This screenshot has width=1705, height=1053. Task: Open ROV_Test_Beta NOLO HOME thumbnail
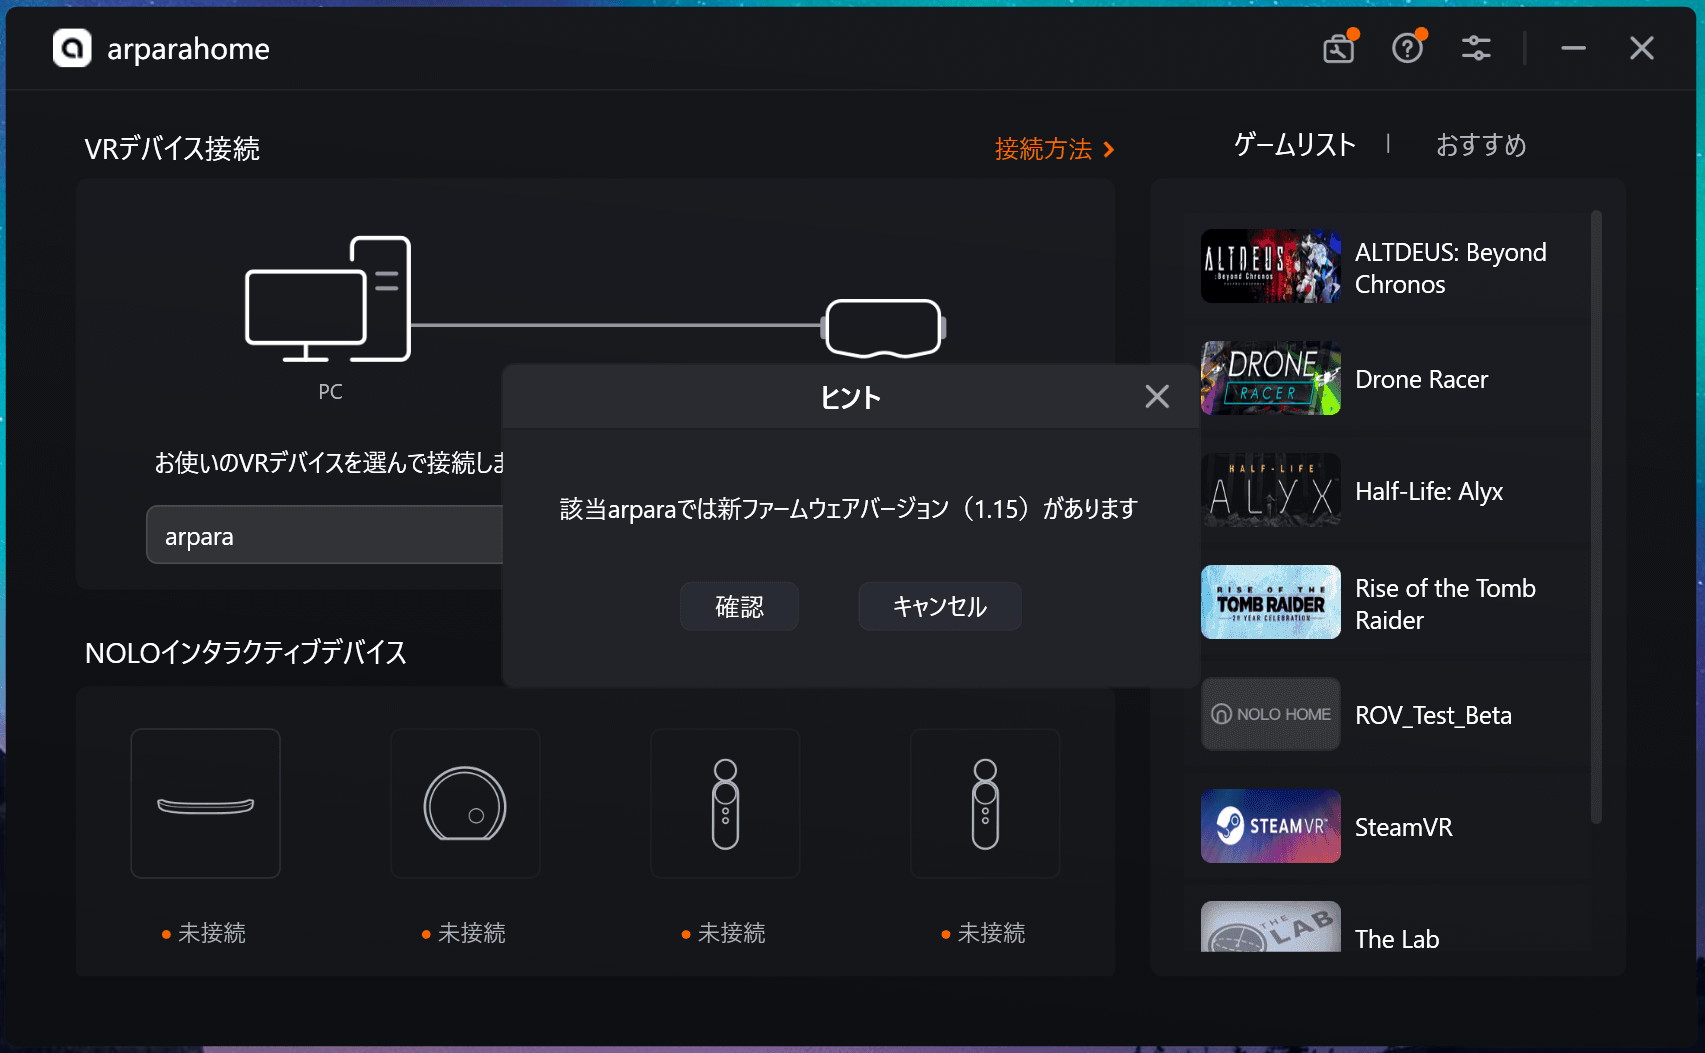(x=1271, y=714)
